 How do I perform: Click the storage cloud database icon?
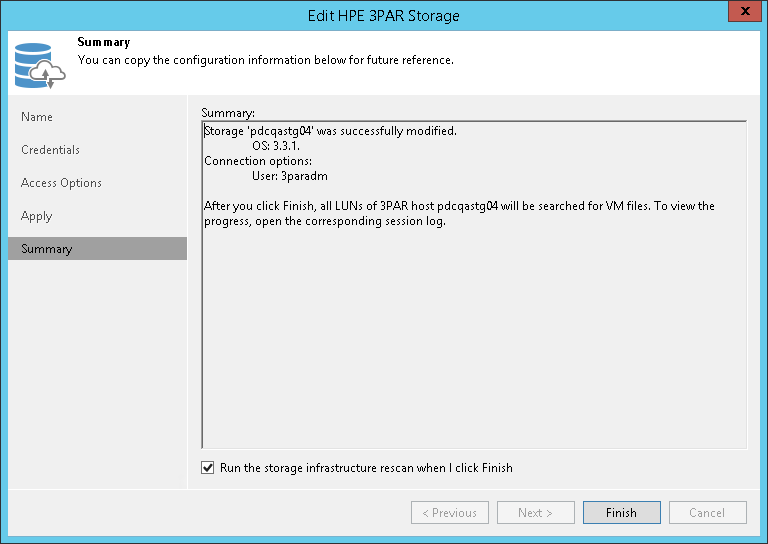tap(40, 66)
